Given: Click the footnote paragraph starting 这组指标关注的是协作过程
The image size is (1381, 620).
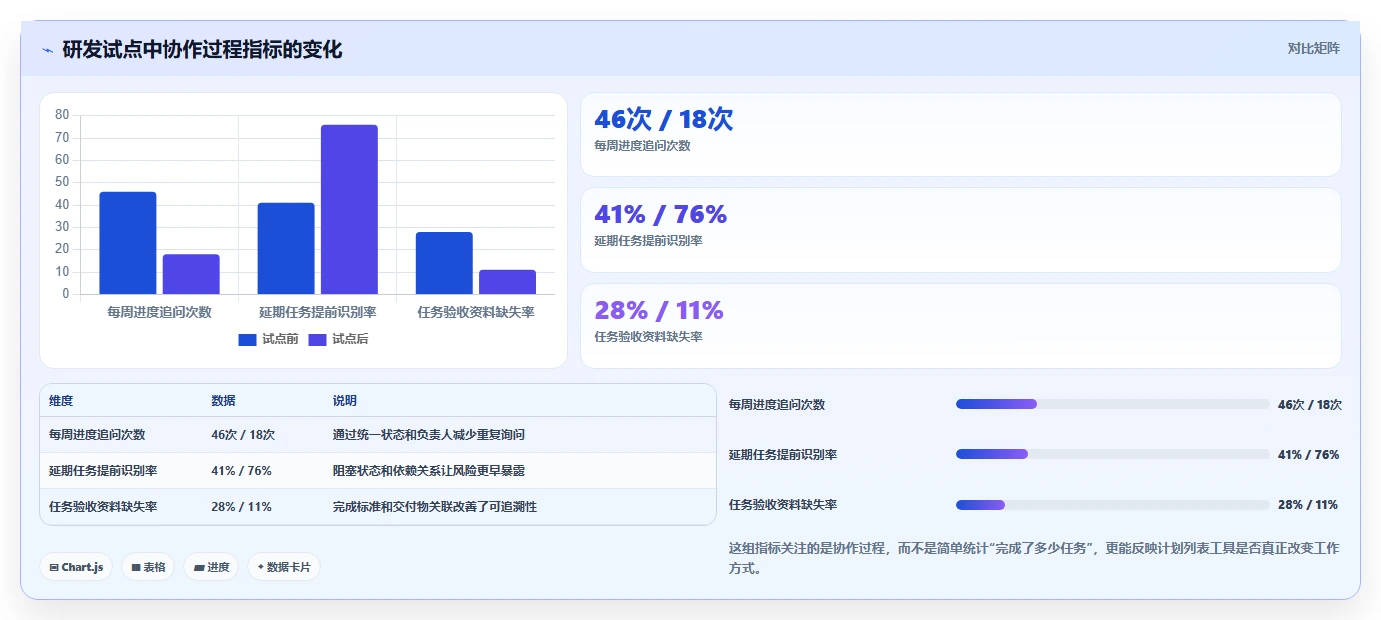Looking at the screenshot, I should [x=1034, y=558].
